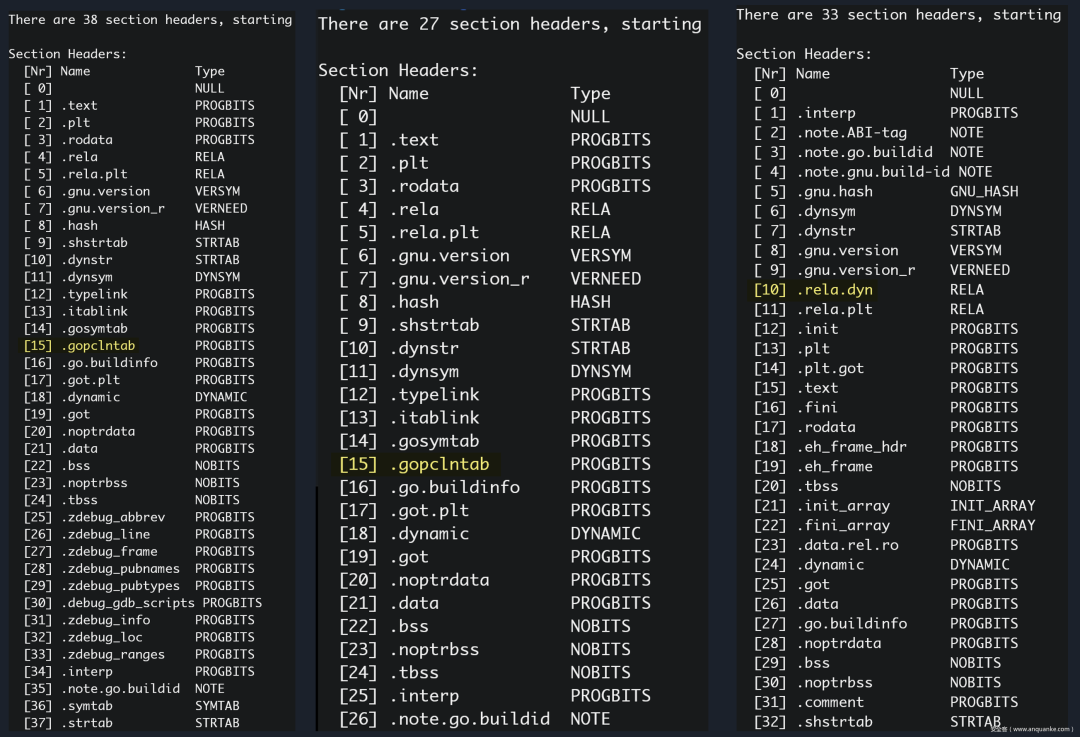Click .typelink in the 38-header listing
1080x737 pixels.
coord(94,294)
